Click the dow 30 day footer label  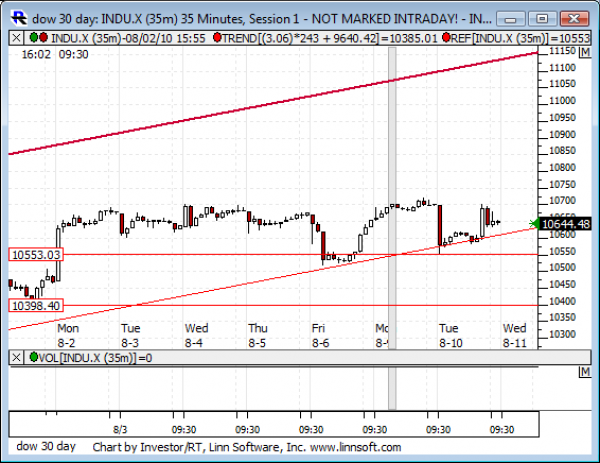pos(46,446)
